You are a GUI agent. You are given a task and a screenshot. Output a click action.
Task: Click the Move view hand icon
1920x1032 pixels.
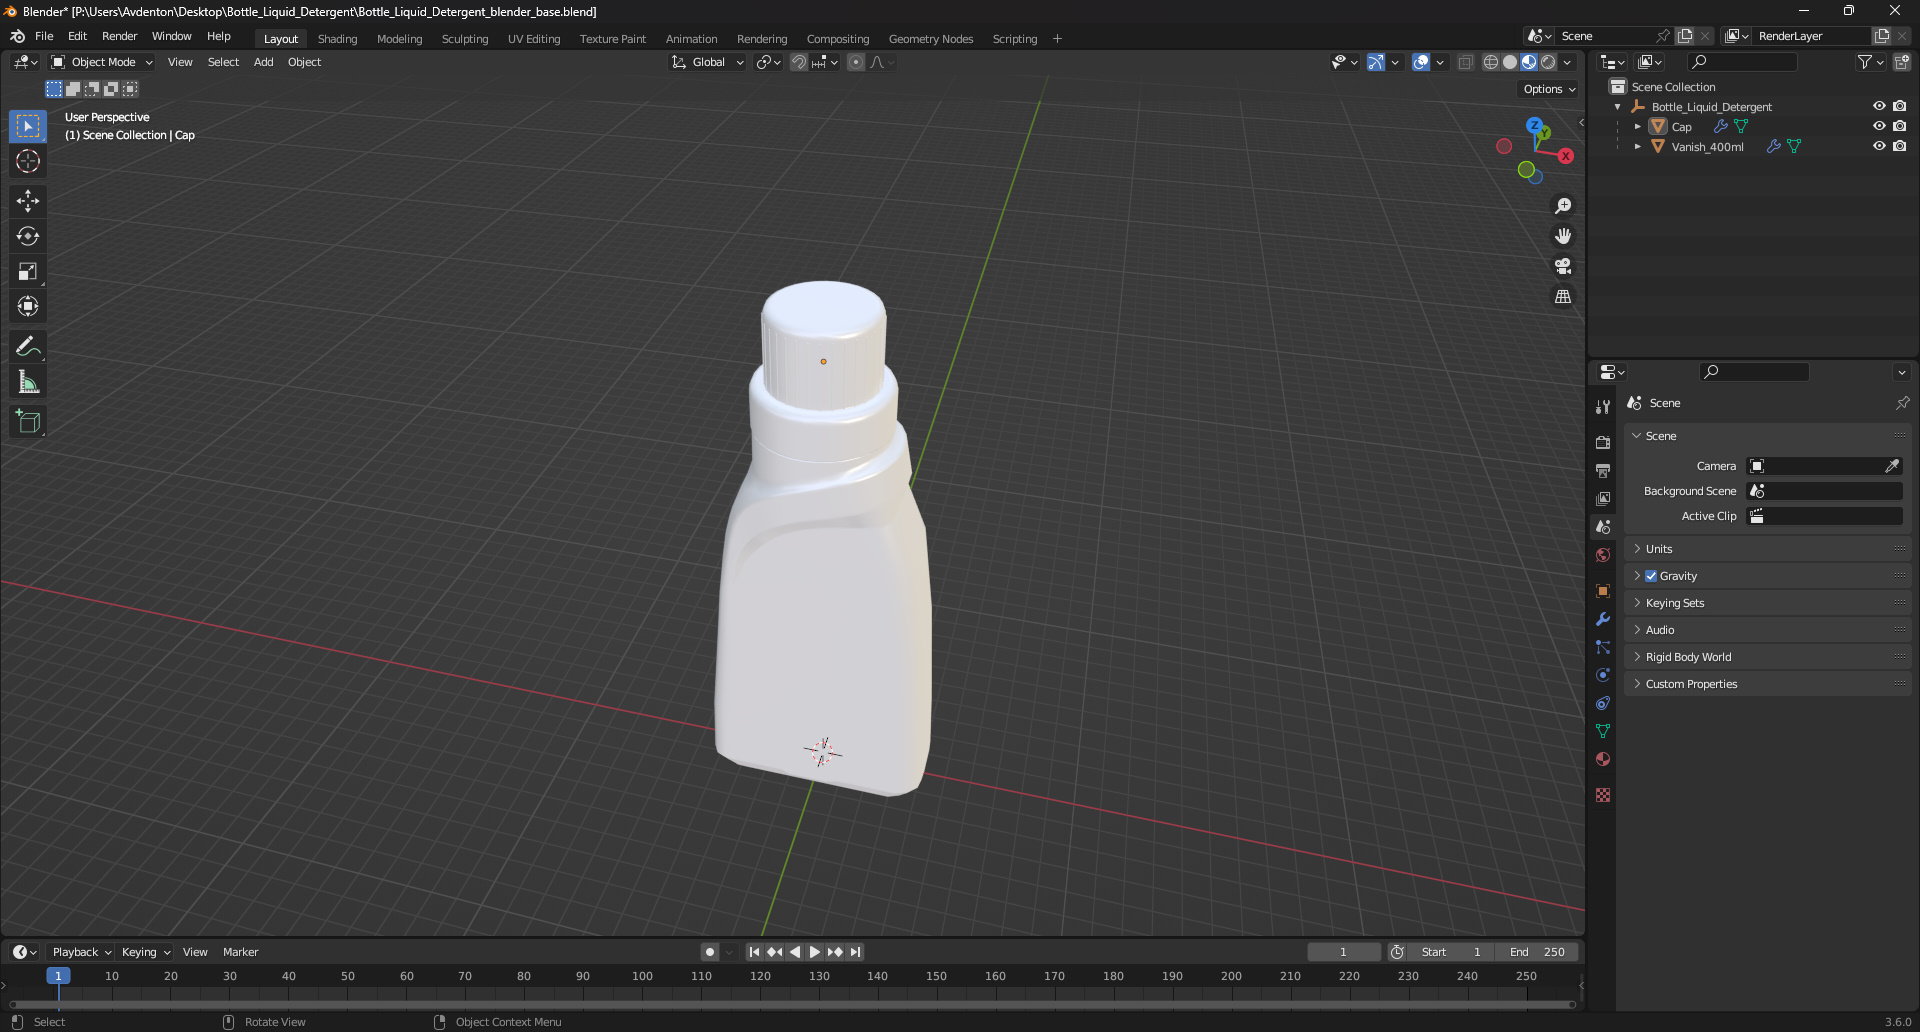(x=1563, y=236)
